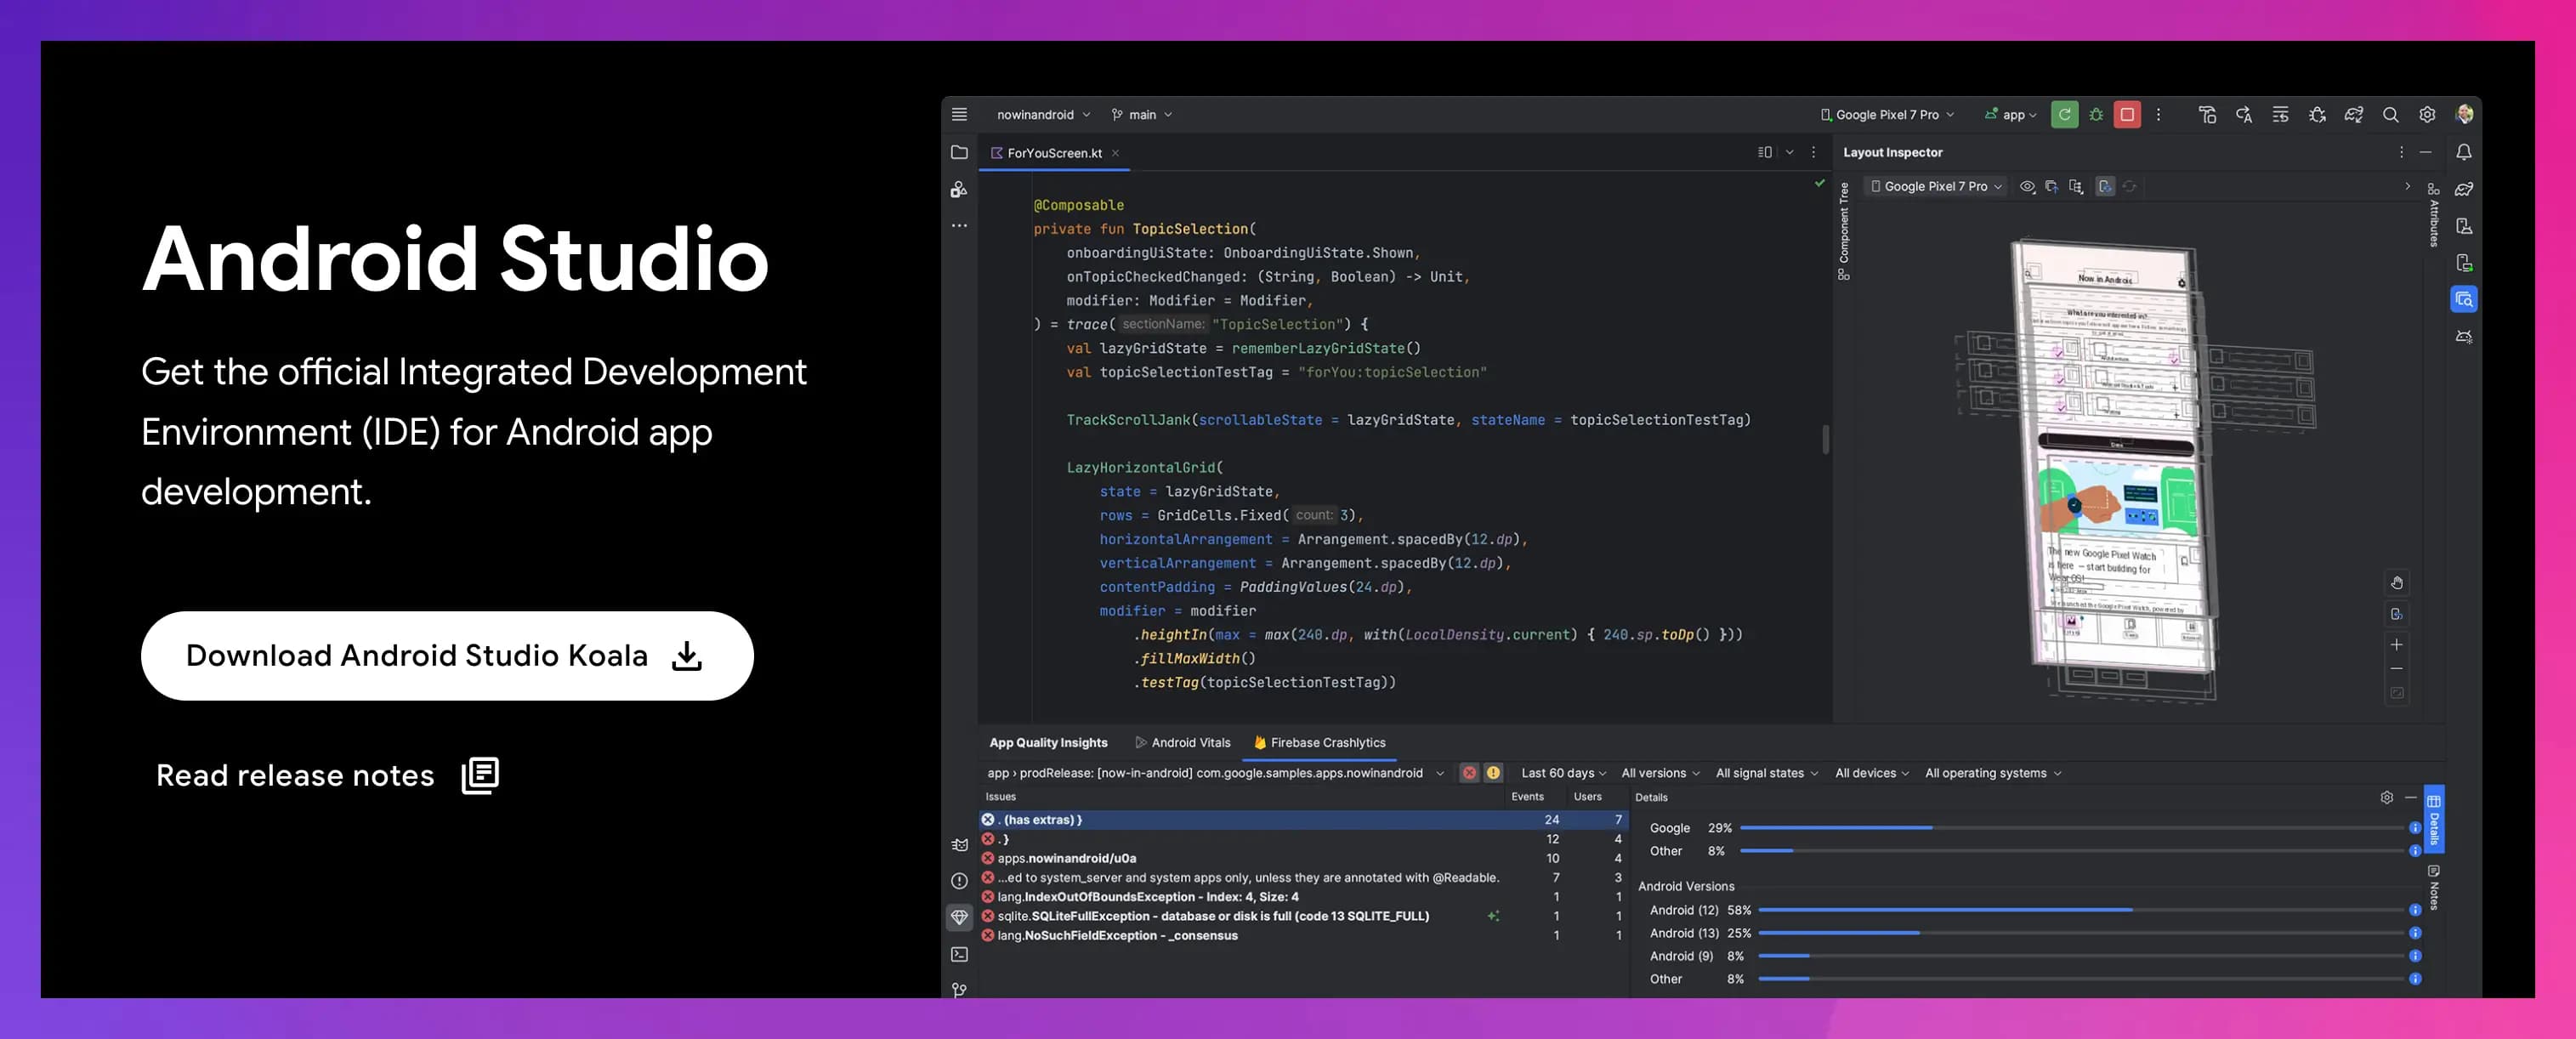Open the IDE Settings gear icon
Screen dimensions: 2576x1039
click(x=2427, y=114)
